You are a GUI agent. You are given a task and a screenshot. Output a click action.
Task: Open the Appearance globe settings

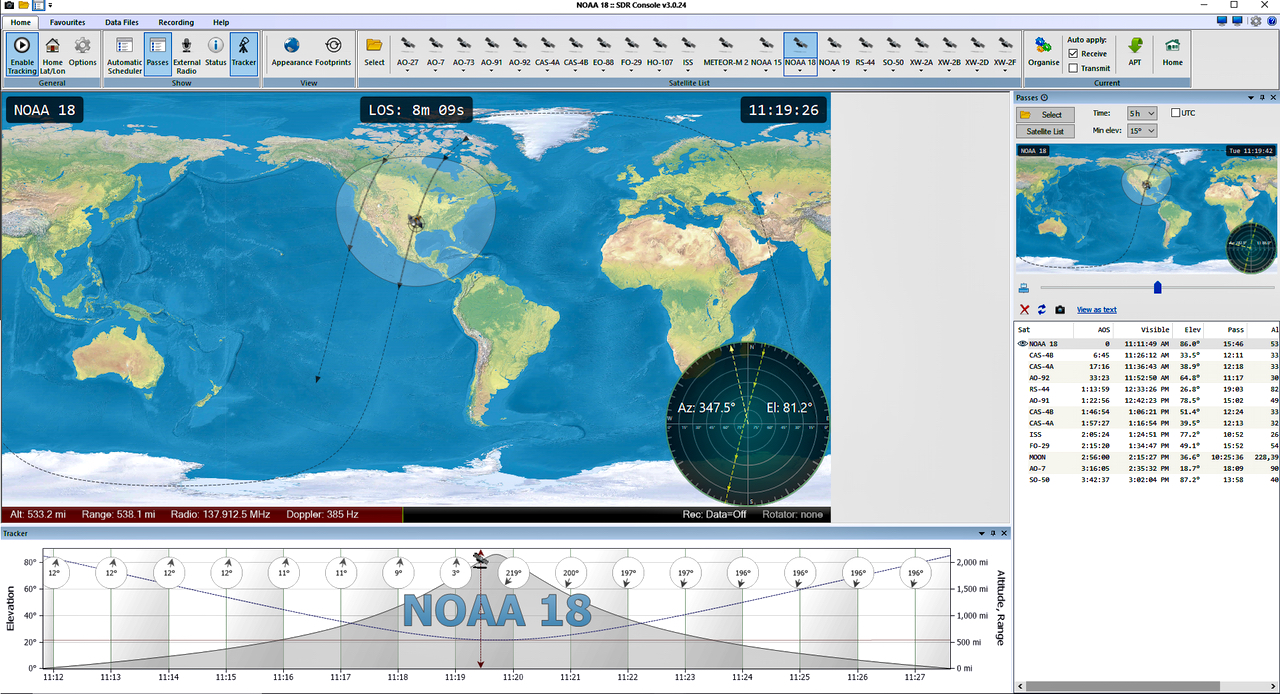292,53
